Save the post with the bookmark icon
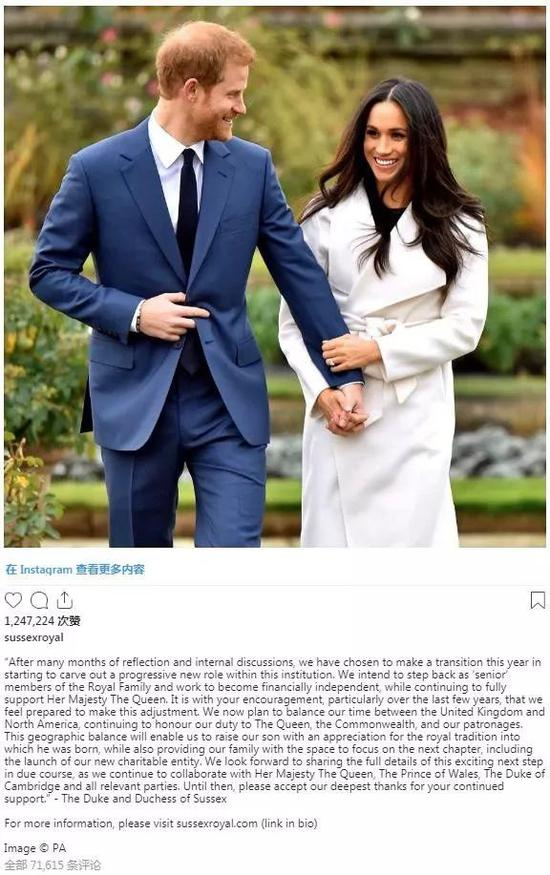 click(538, 600)
